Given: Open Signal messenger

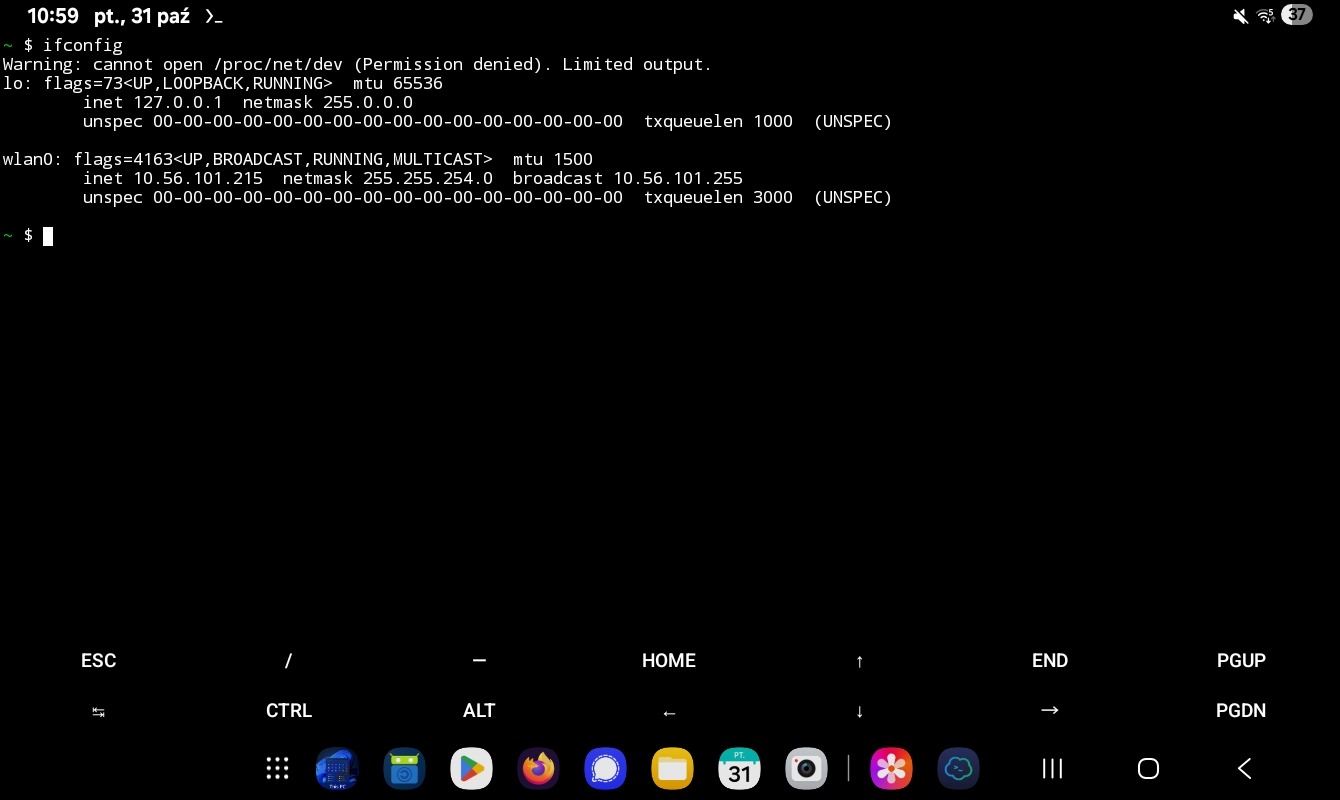Looking at the screenshot, I should tap(605, 768).
